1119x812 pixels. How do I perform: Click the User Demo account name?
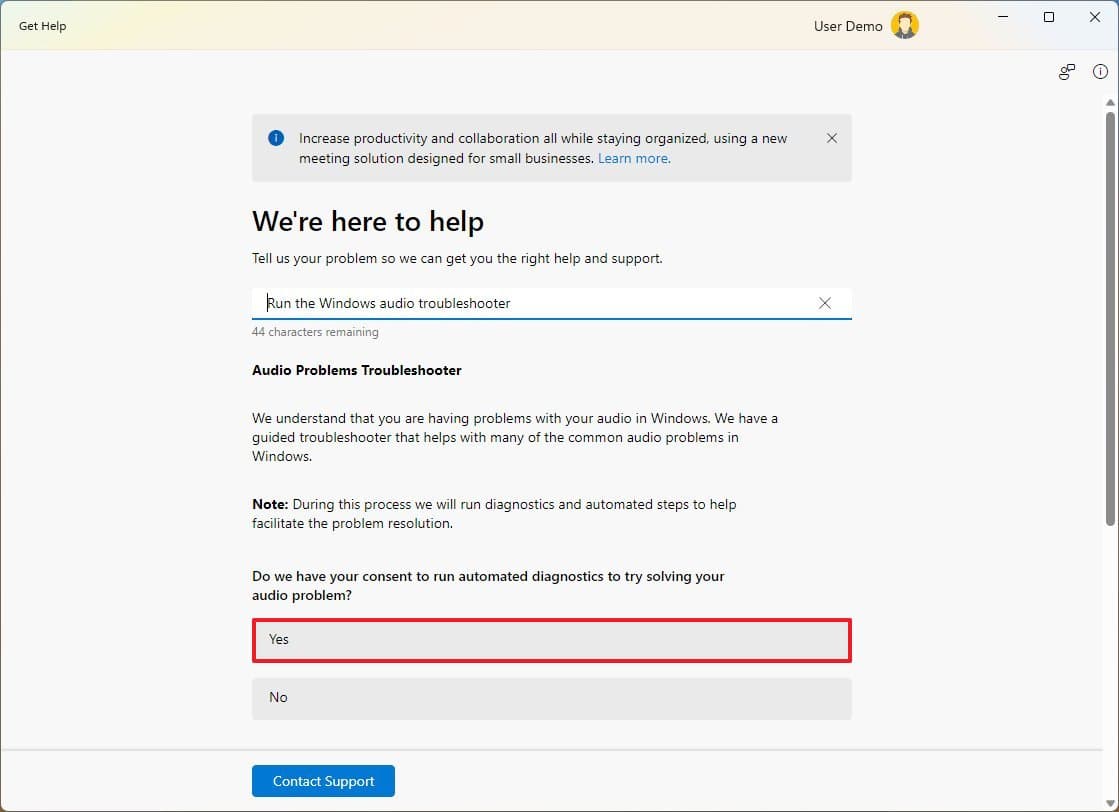point(848,26)
